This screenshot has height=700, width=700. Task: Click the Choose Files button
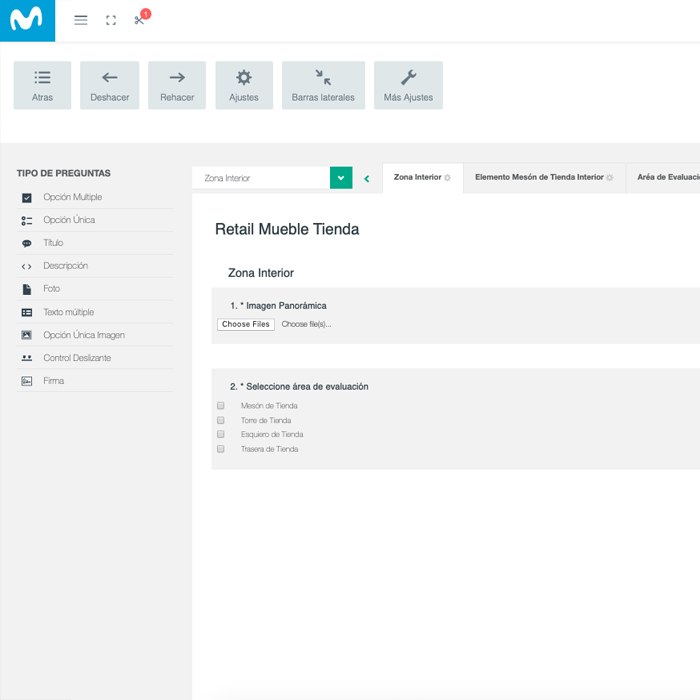click(x=246, y=324)
